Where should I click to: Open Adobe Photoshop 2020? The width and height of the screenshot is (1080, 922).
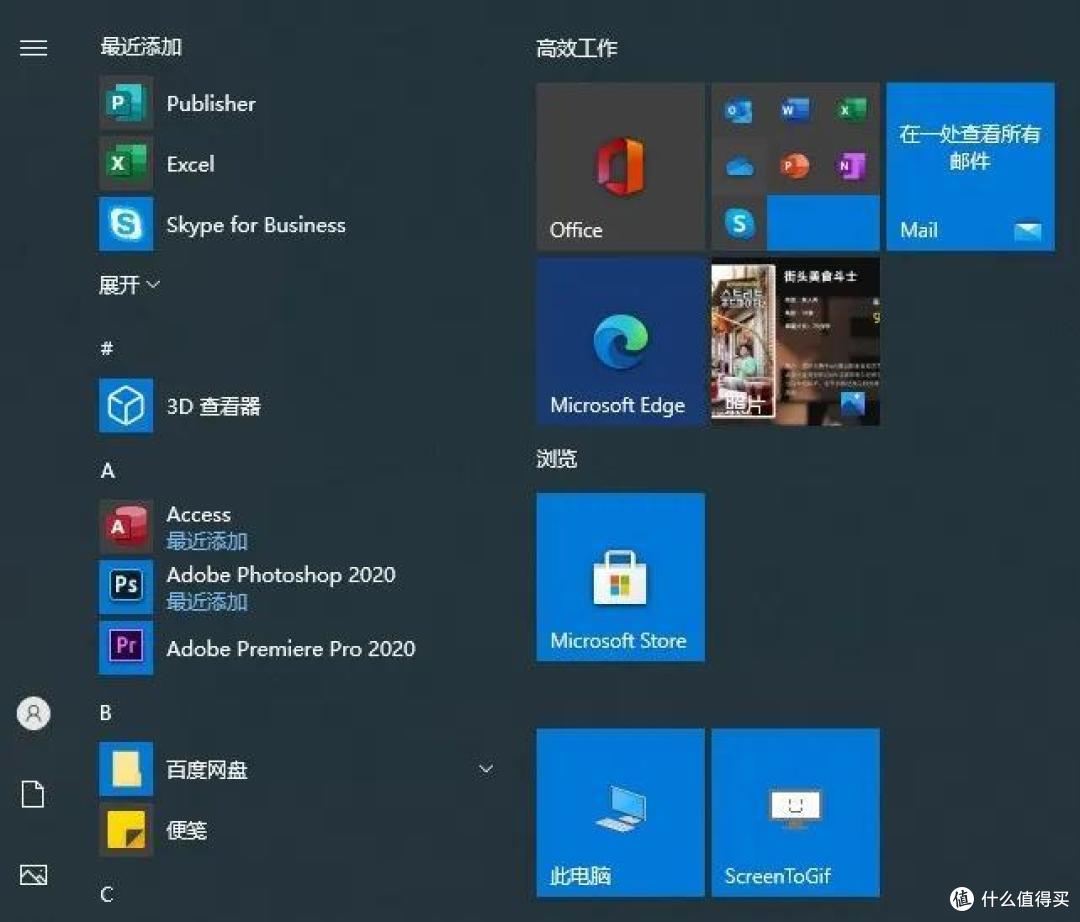296,587
